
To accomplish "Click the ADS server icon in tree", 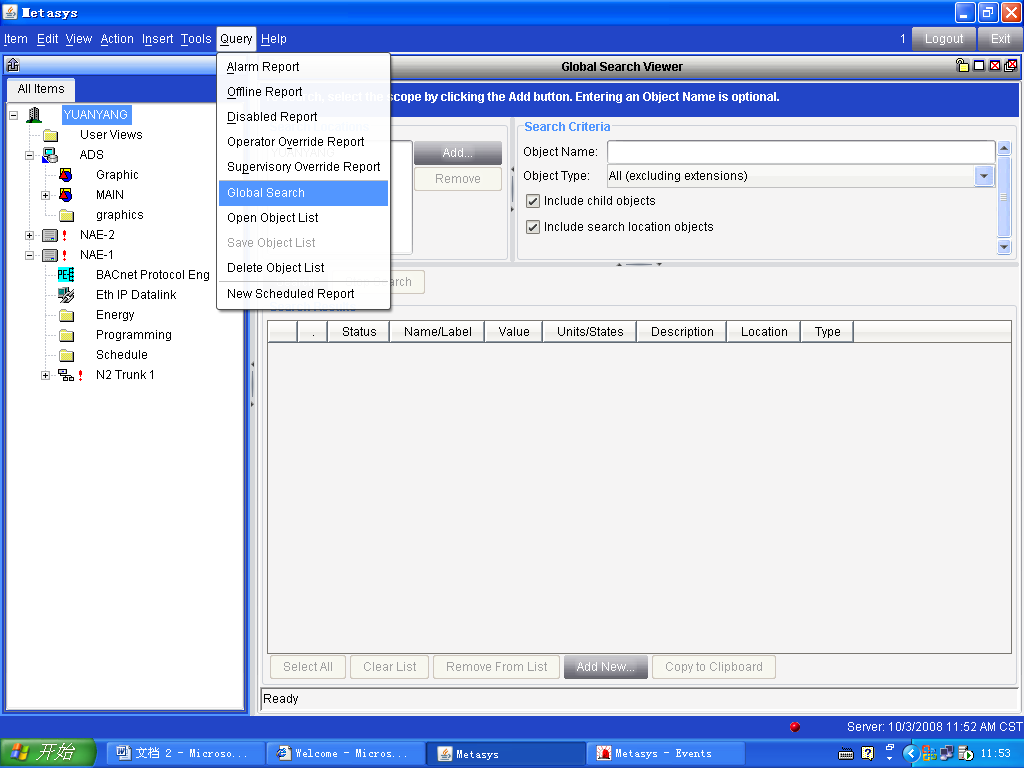I will (x=50, y=155).
